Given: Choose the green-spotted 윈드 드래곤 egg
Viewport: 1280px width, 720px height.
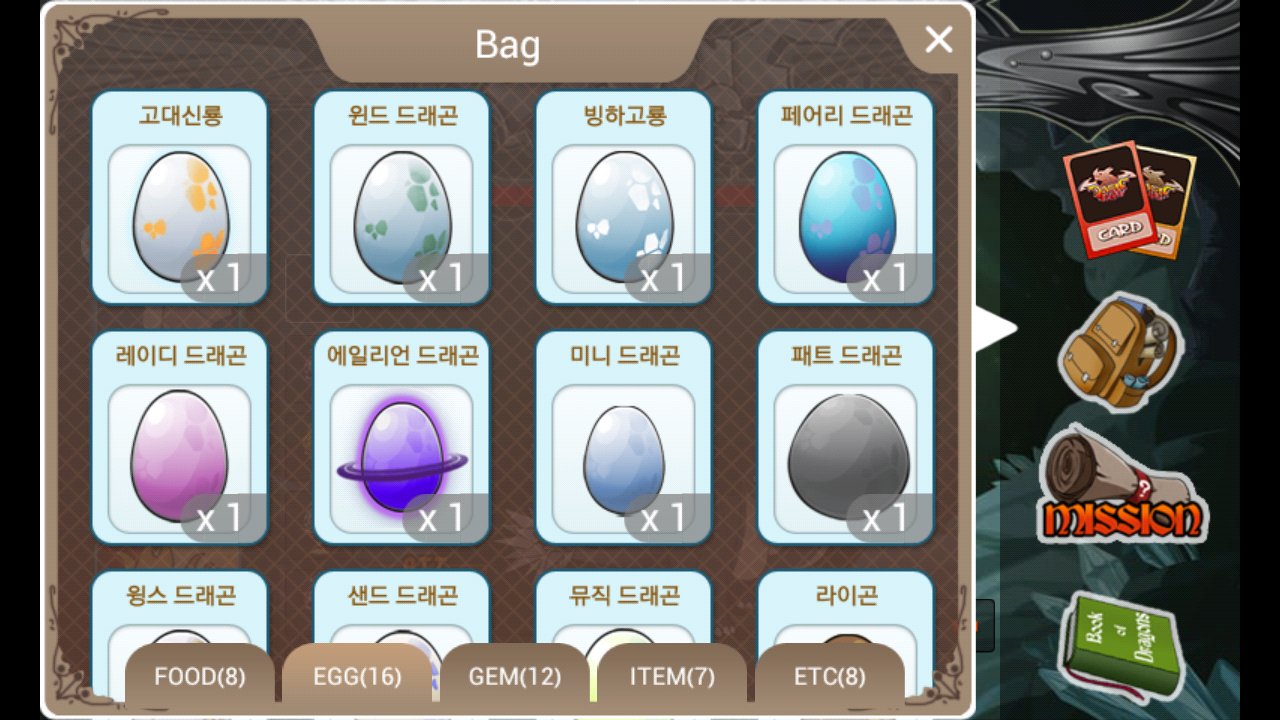Looking at the screenshot, I should [x=402, y=197].
